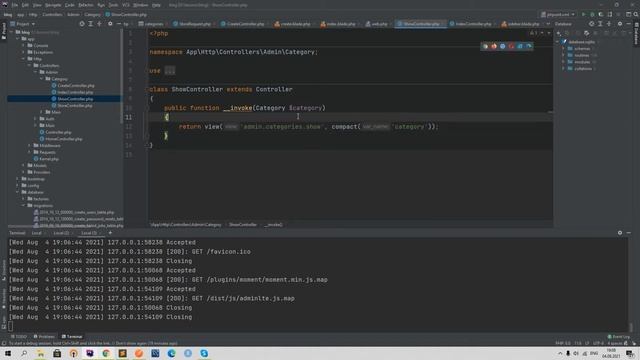Open Chrome from the taskbar
The height and width of the screenshot is (360, 640).
106,353
